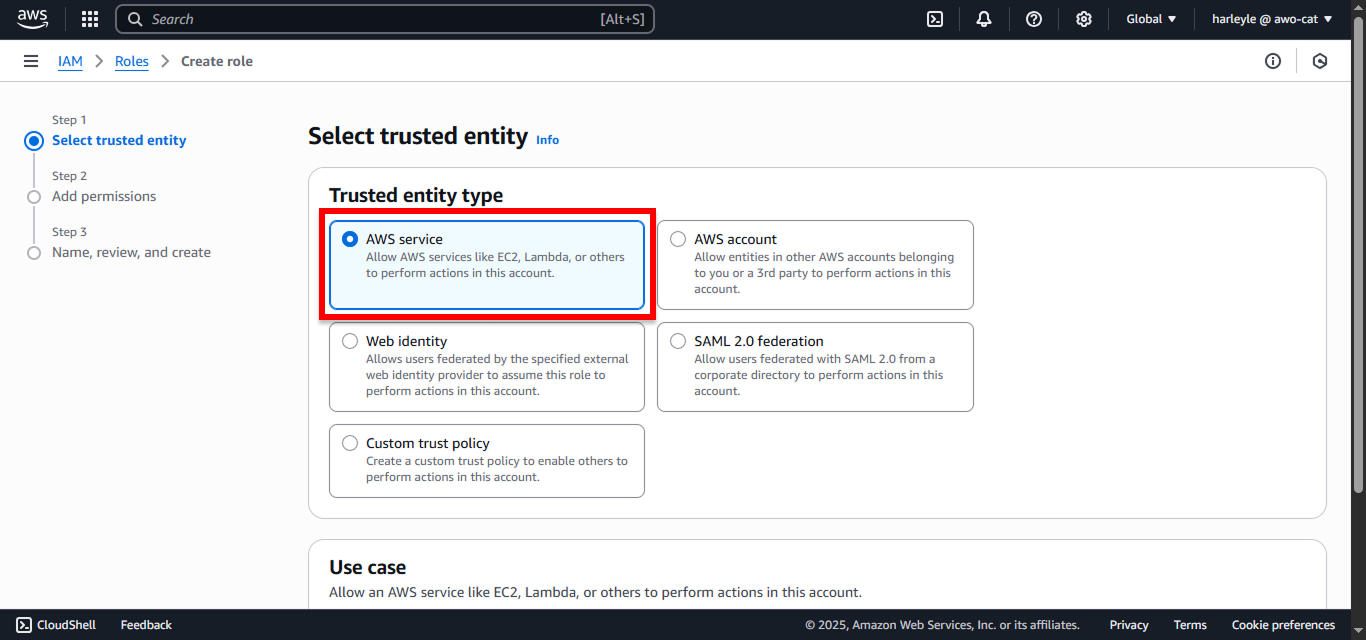Open Cookie preferences in the footer
The height and width of the screenshot is (640, 1366).
click(1283, 625)
